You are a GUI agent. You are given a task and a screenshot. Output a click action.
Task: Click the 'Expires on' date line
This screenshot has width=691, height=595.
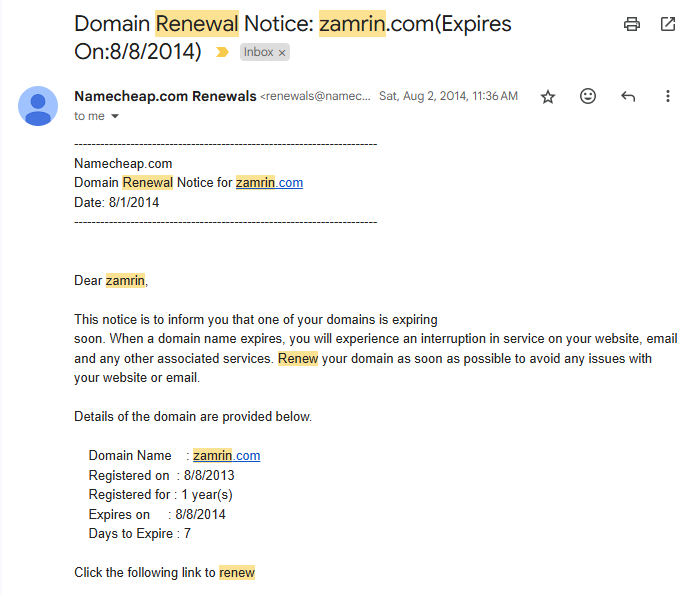[157, 514]
